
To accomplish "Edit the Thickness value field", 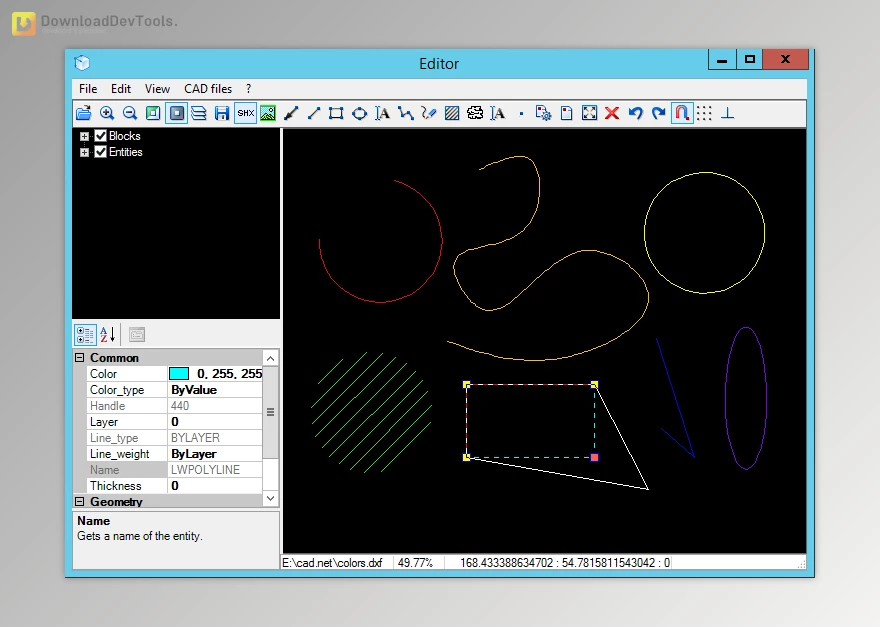I will 215,486.
